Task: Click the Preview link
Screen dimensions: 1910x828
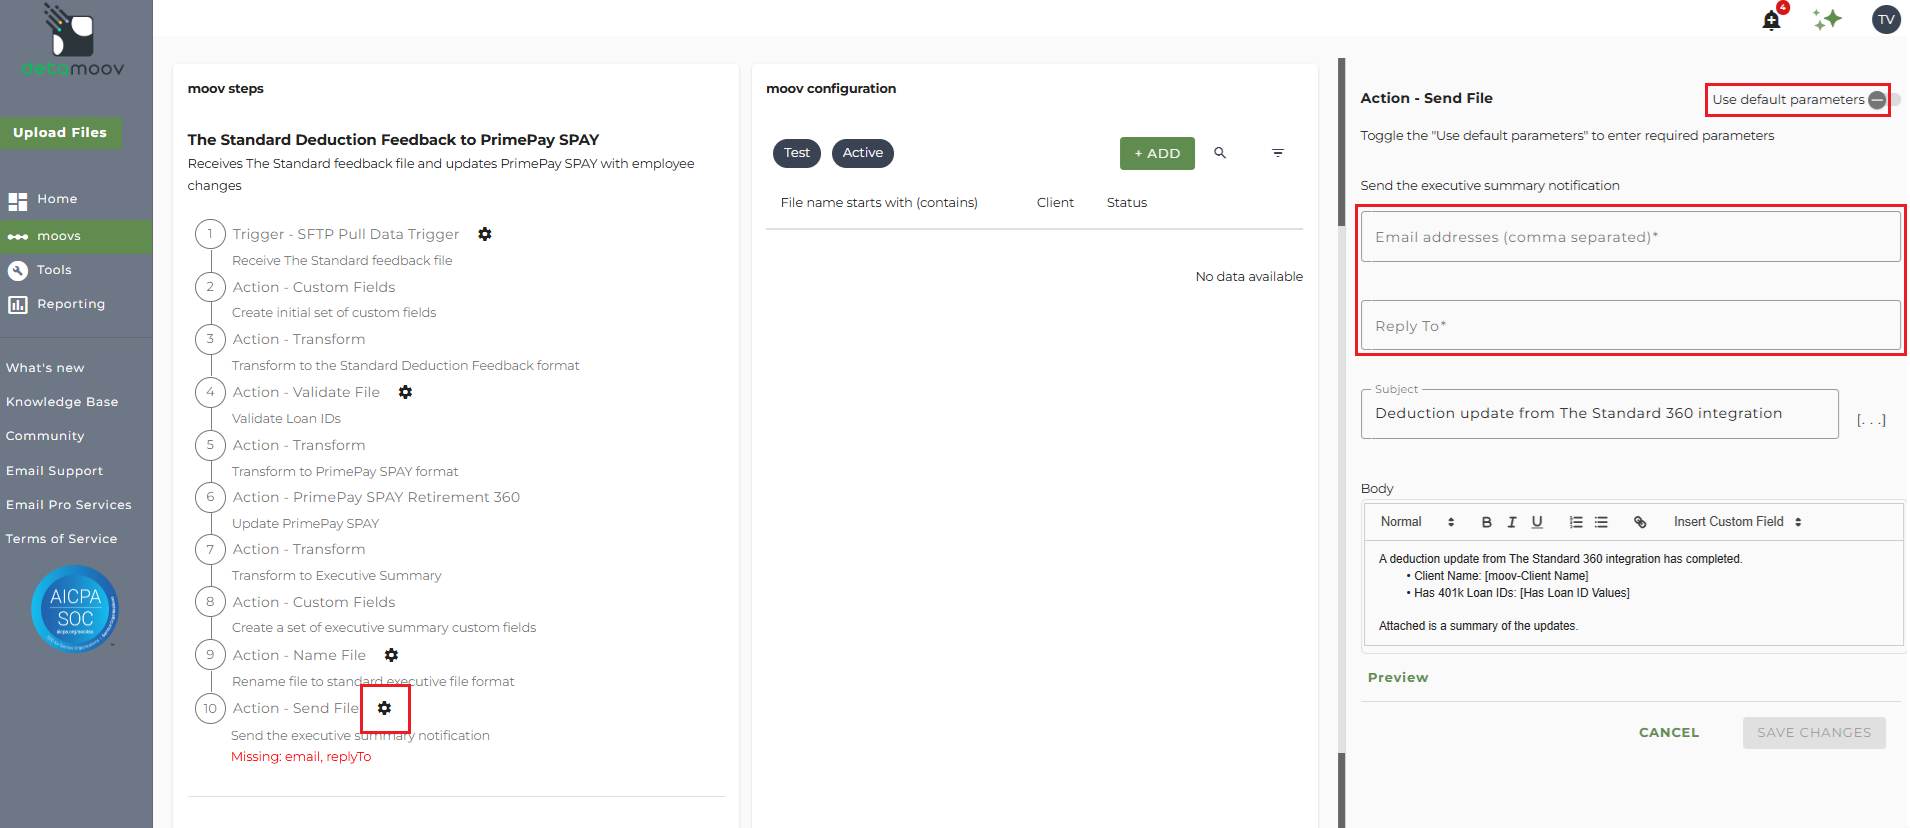Action: [1398, 678]
